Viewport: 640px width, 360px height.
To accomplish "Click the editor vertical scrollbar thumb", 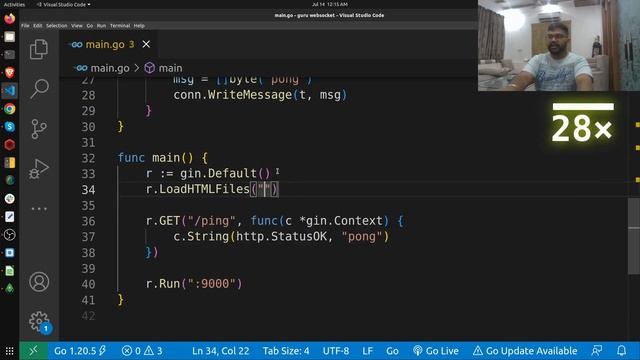I will pyautogui.click(x=633, y=236).
